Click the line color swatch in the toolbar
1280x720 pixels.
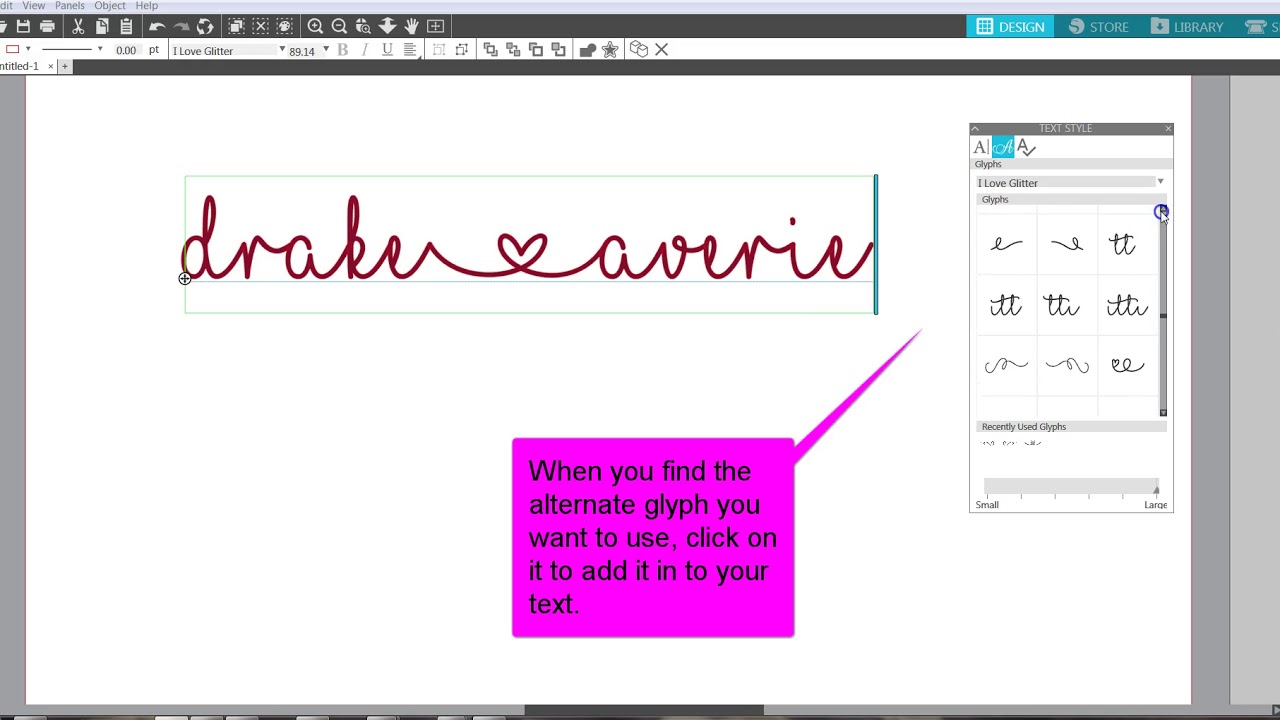(12, 50)
